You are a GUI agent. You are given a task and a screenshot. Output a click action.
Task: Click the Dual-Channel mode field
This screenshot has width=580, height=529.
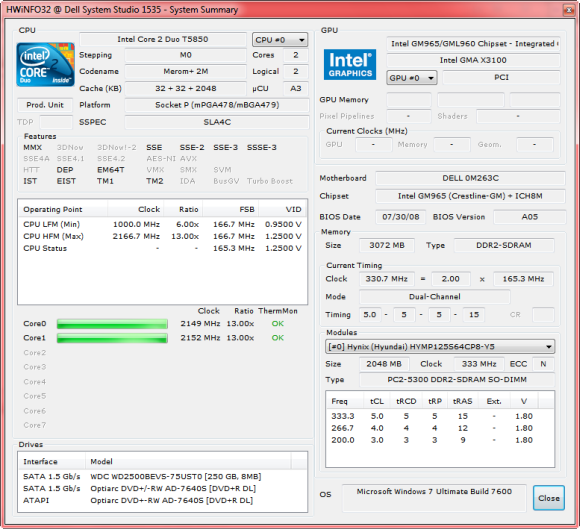coord(435,297)
